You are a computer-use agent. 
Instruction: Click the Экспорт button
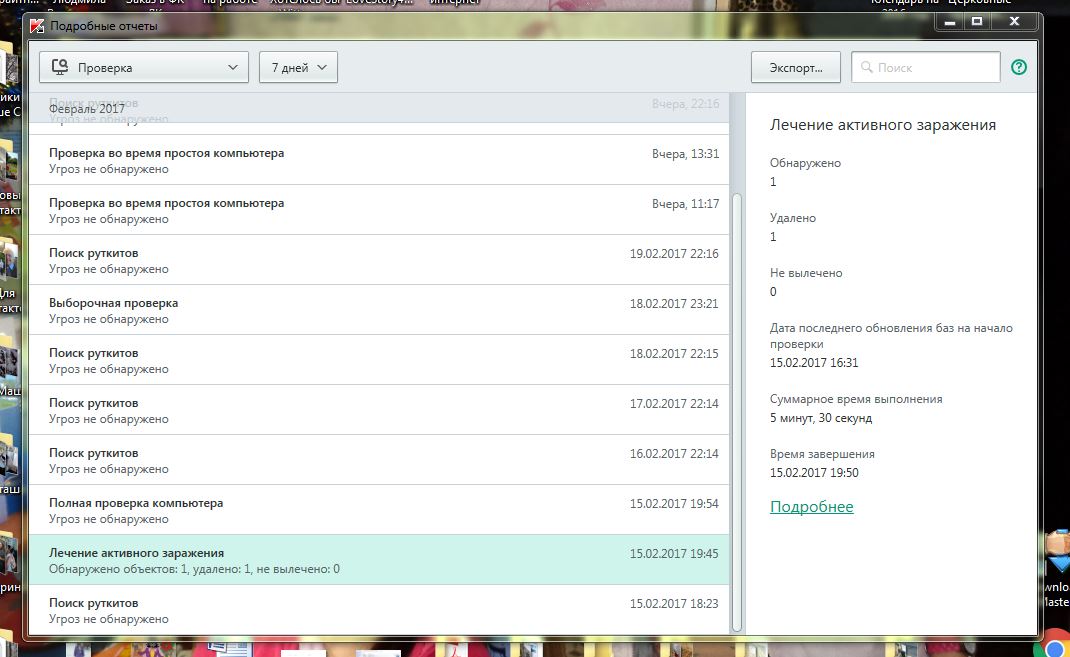[795, 67]
